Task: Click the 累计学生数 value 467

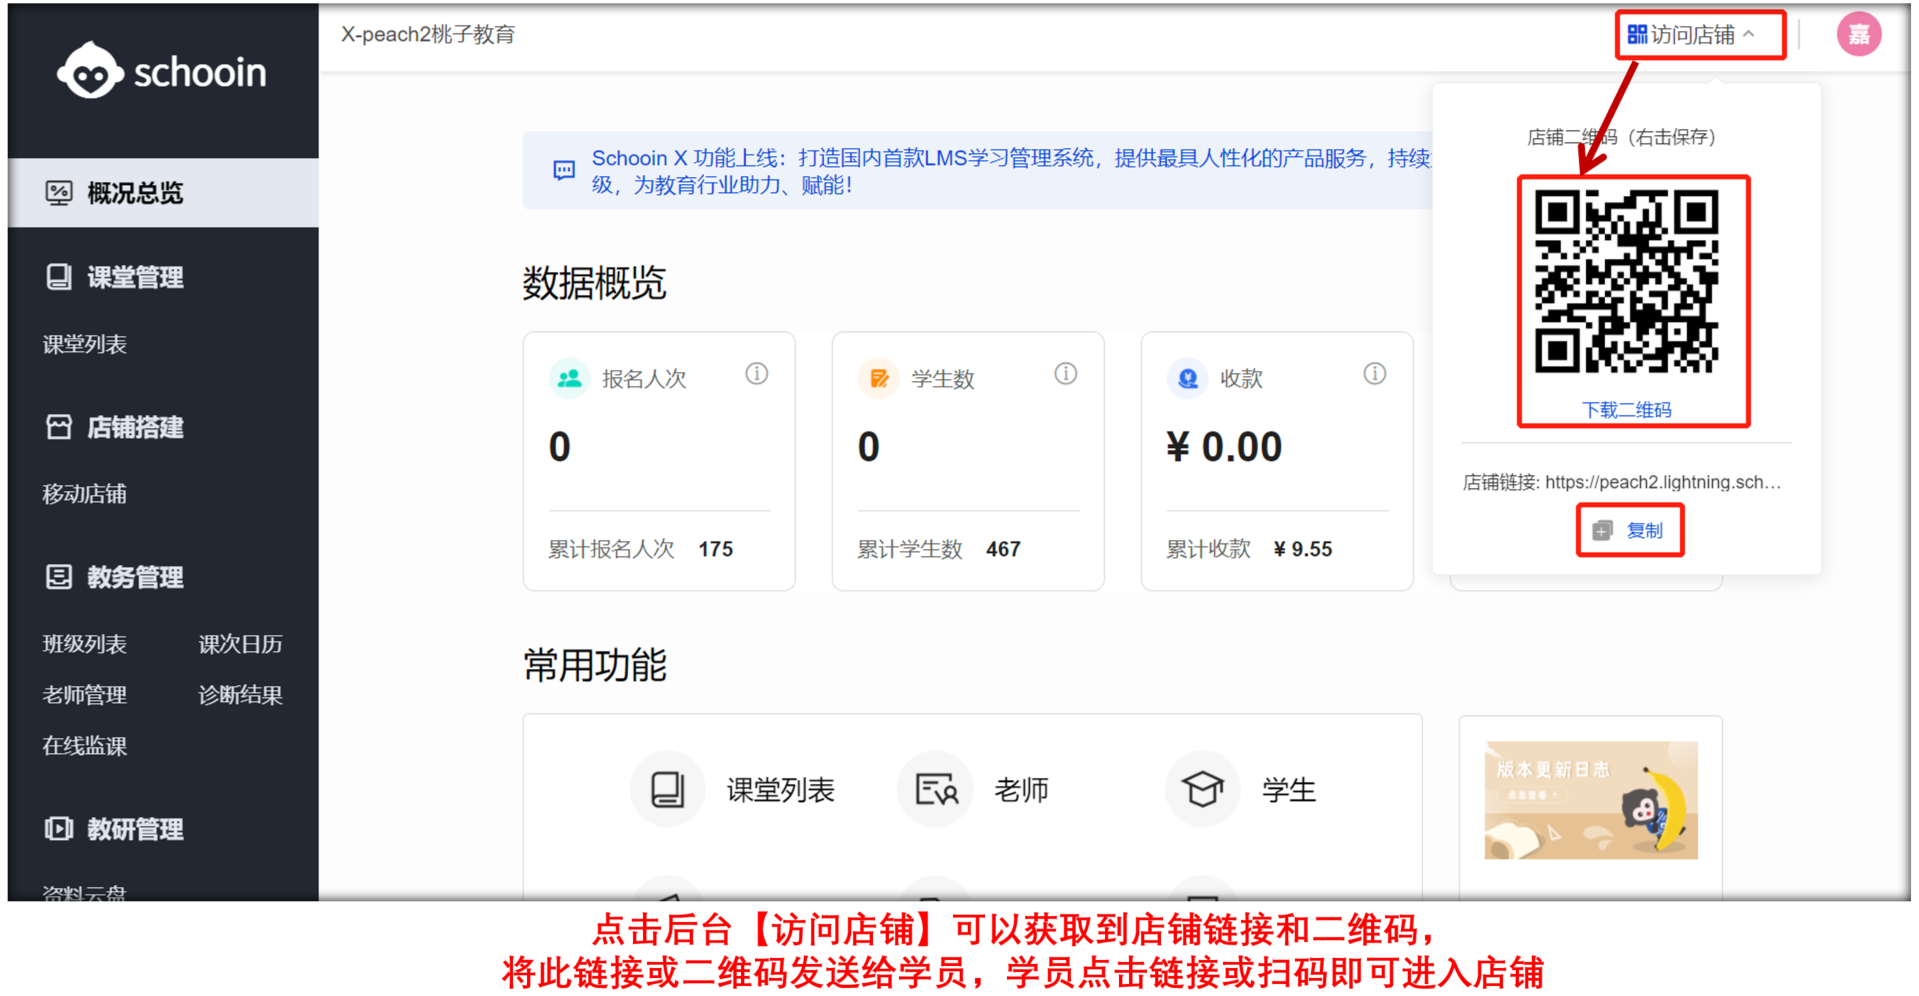Action: tap(1004, 549)
